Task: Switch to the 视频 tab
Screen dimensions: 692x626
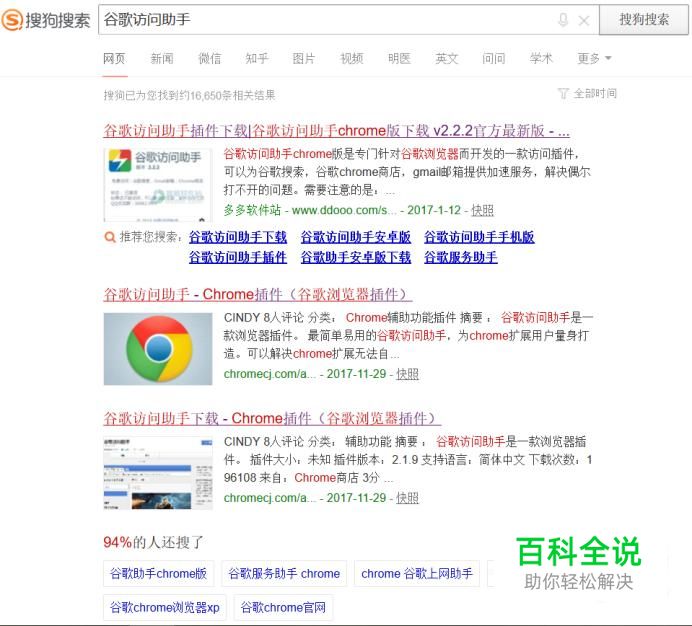Action: click(352, 58)
